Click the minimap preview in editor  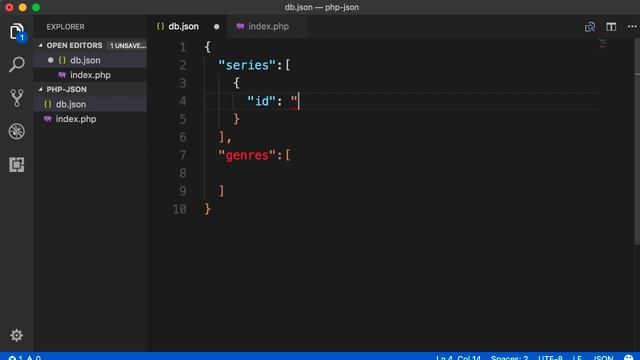(x=603, y=44)
